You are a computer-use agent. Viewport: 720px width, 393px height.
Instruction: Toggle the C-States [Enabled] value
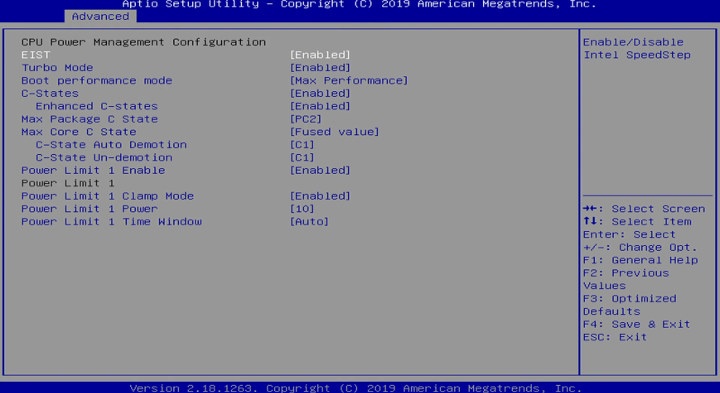pos(320,93)
